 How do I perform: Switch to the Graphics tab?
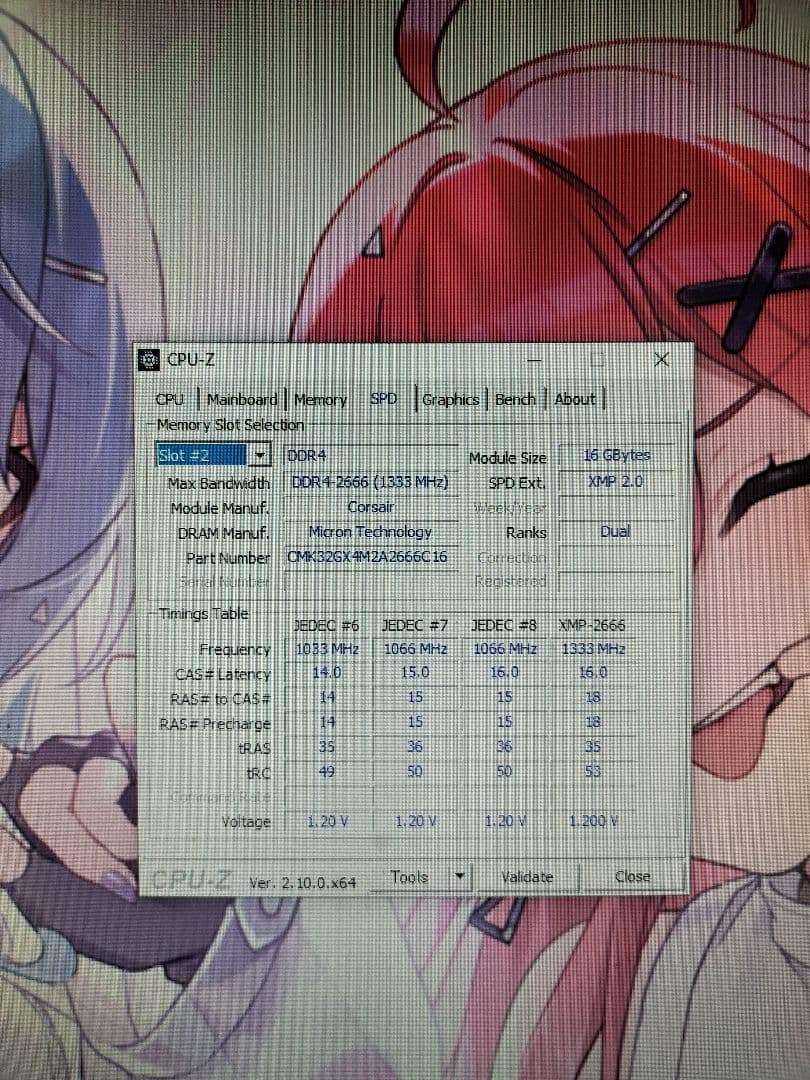point(450,399)
